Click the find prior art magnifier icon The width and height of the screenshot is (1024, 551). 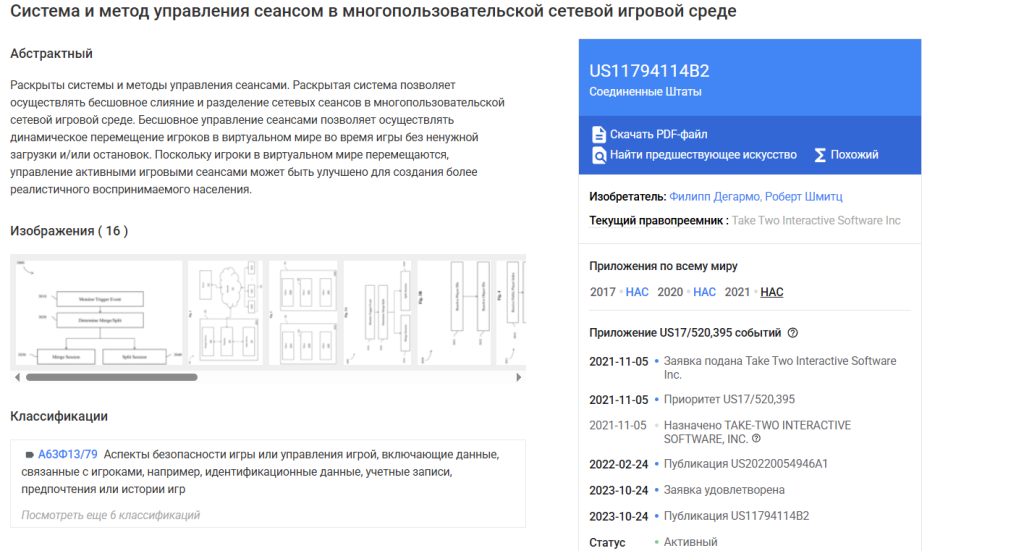598,155
